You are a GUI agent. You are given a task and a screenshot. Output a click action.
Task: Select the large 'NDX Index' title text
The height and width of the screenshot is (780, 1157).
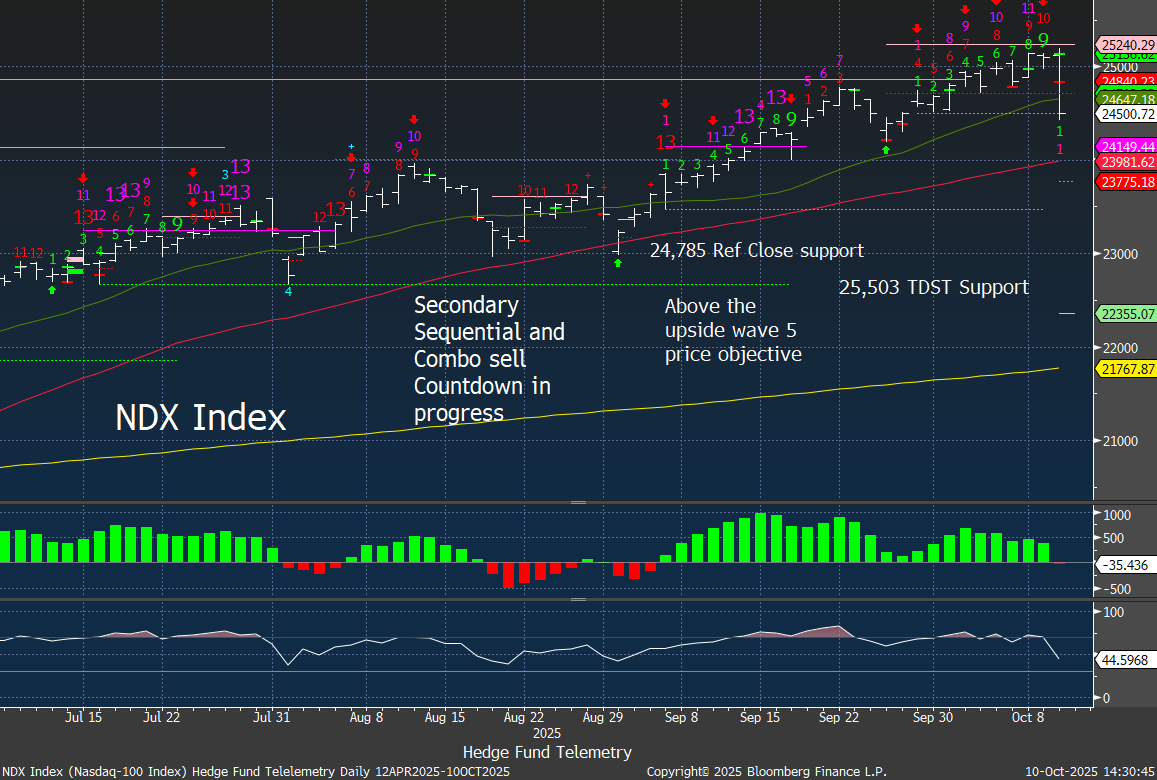tap(201, 417)
